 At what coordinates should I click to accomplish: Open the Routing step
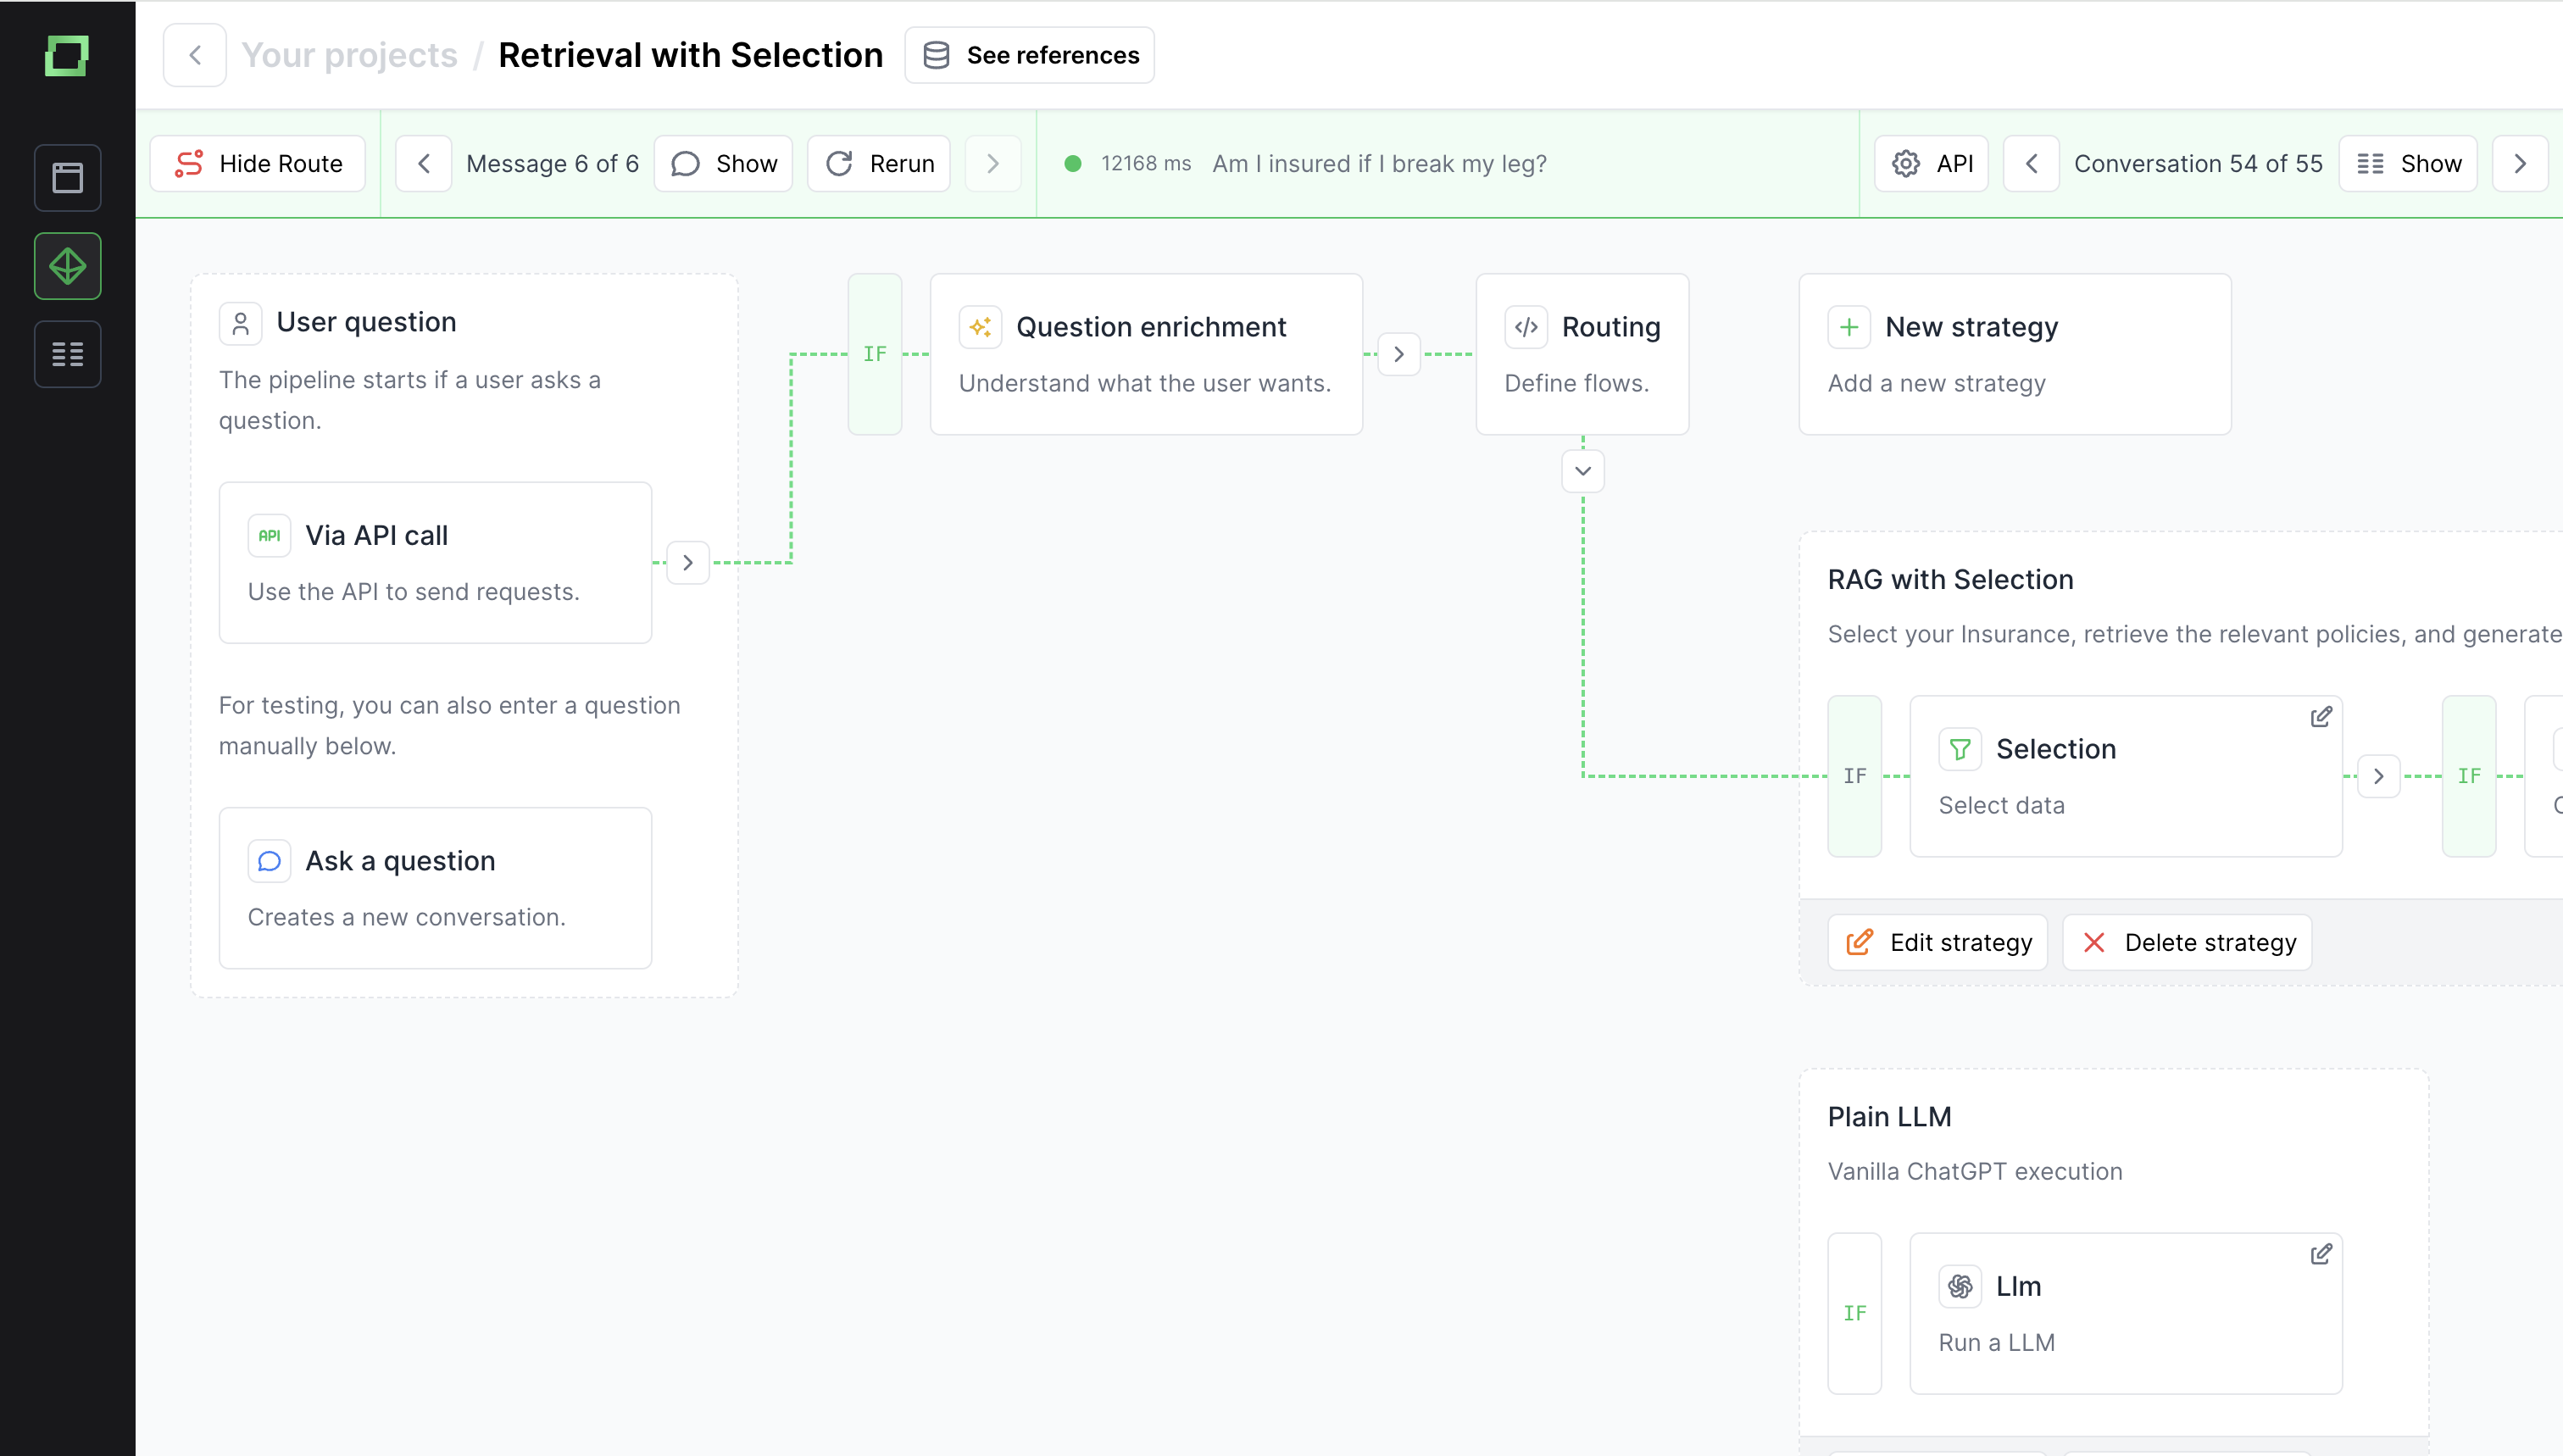pyautogui.click(x=1582, y=354)
